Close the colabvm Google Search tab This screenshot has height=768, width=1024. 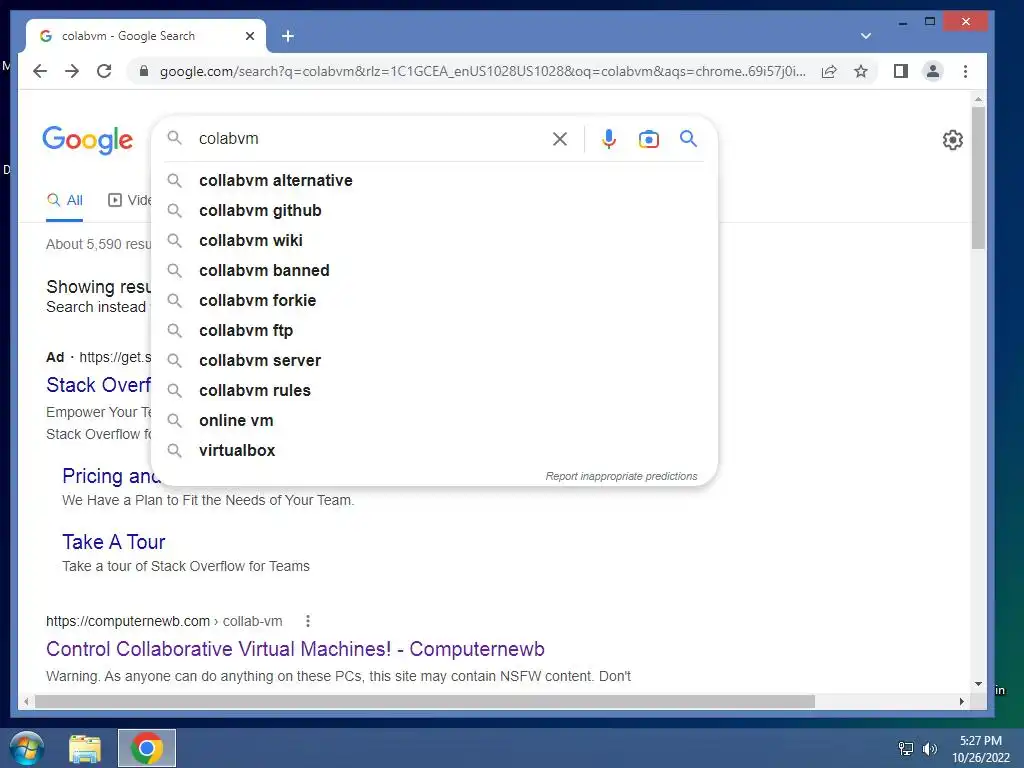(x=249, y=36)
